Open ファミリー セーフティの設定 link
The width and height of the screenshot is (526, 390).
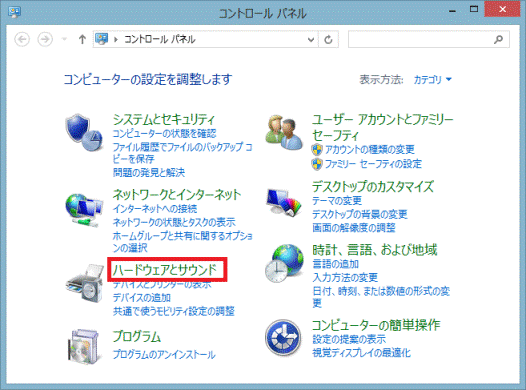(373, 164)
